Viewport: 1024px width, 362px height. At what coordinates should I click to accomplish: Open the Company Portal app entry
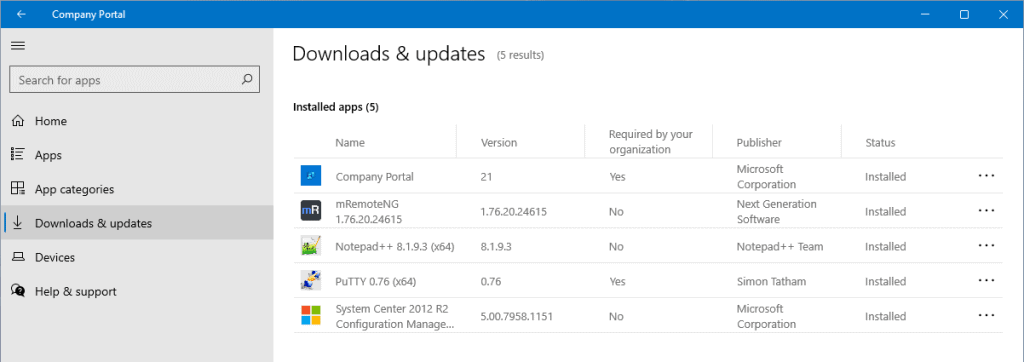tap(374, 176)
